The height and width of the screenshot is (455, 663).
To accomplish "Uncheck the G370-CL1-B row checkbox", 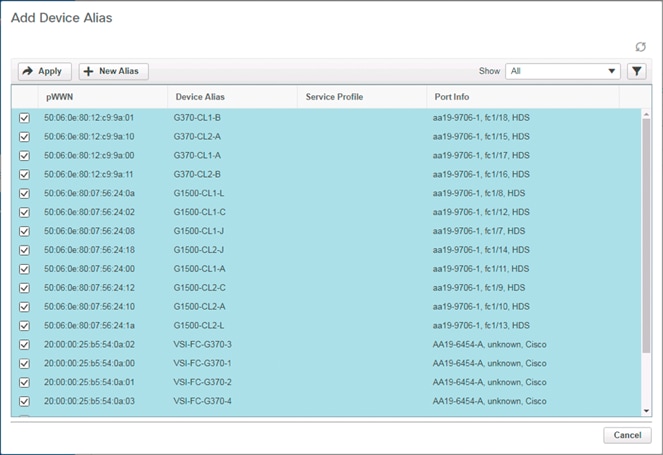I will coord(25,118).
